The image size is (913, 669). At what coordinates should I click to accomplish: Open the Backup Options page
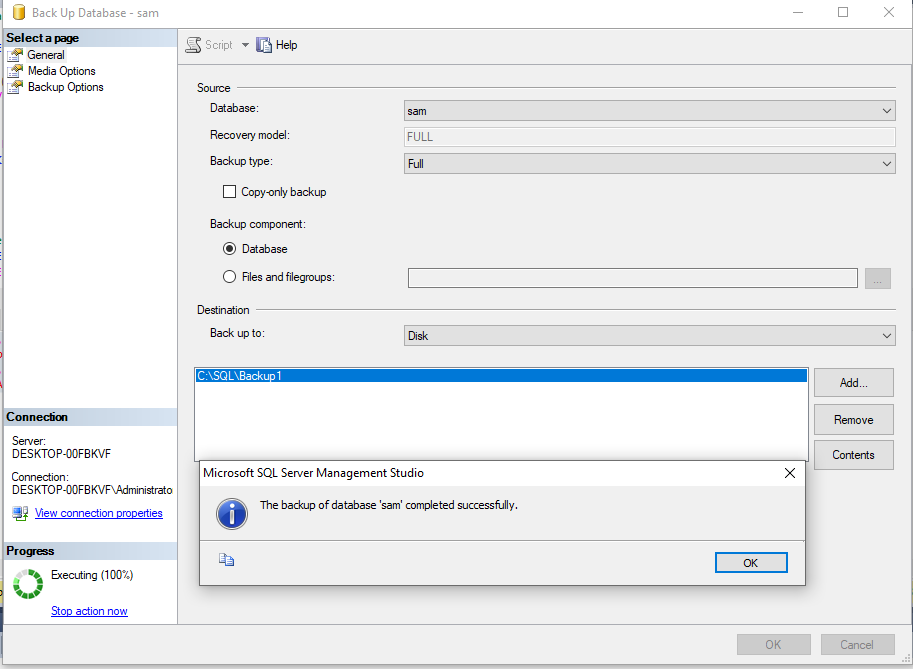pos(66,87)
